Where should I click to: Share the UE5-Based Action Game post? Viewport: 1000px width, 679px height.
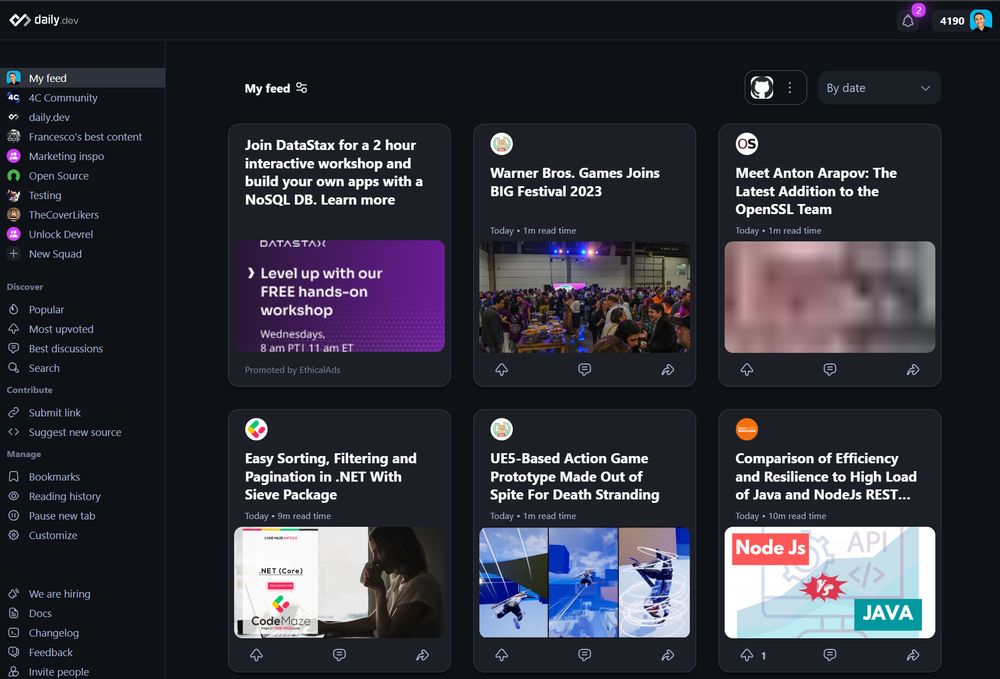pyautogui.click(x=668, y=655)
